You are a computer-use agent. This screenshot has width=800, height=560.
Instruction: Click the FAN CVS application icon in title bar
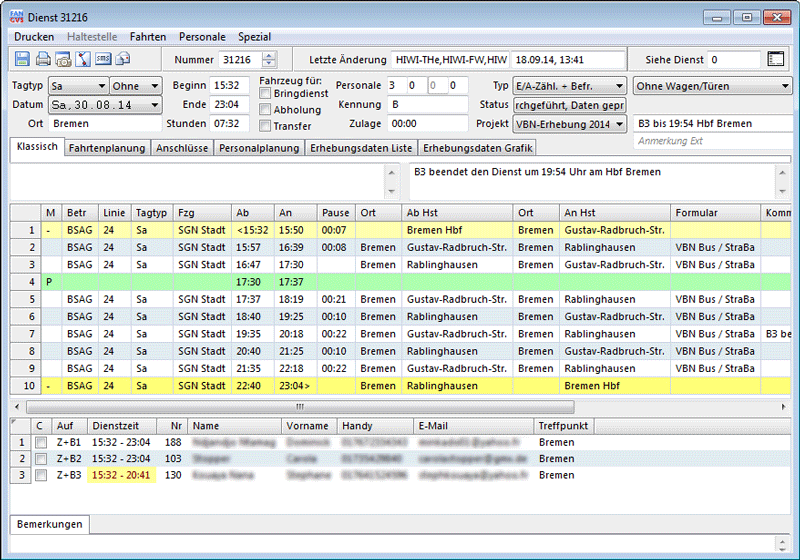(16, 17)
